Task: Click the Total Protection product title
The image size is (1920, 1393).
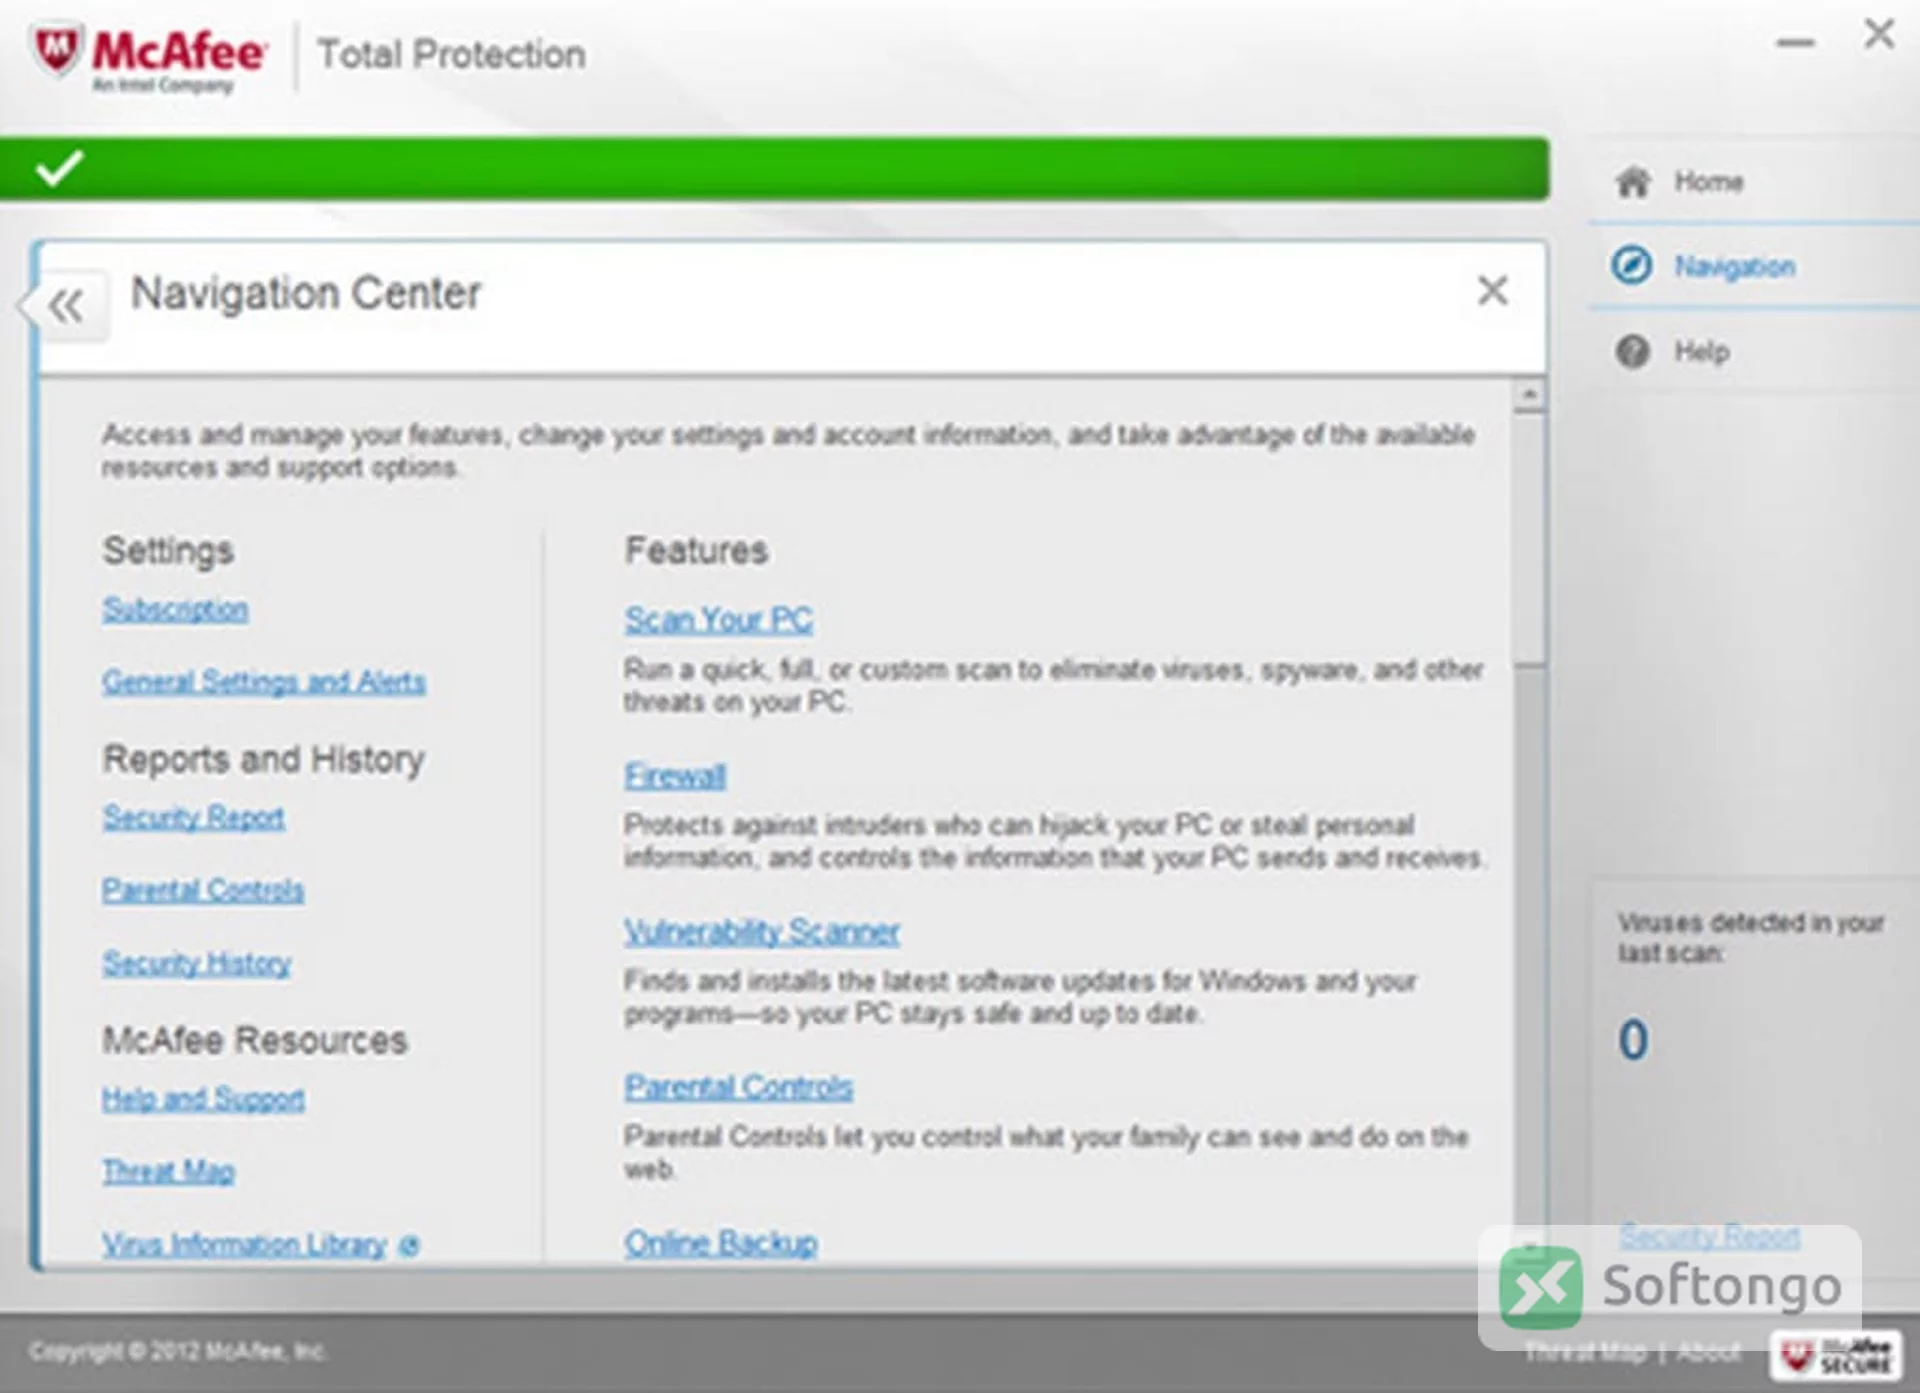Action: pyautogui.click(x=451, y=54)
